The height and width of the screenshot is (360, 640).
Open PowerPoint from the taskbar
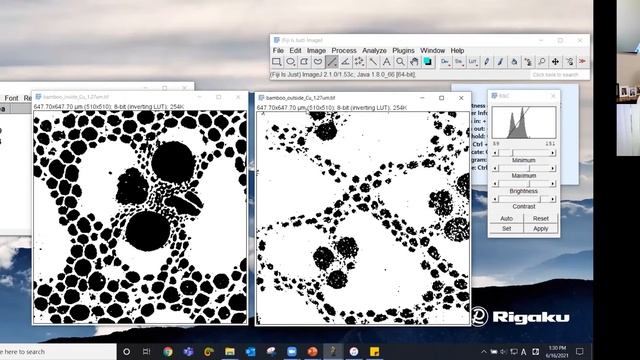[312, 351]
